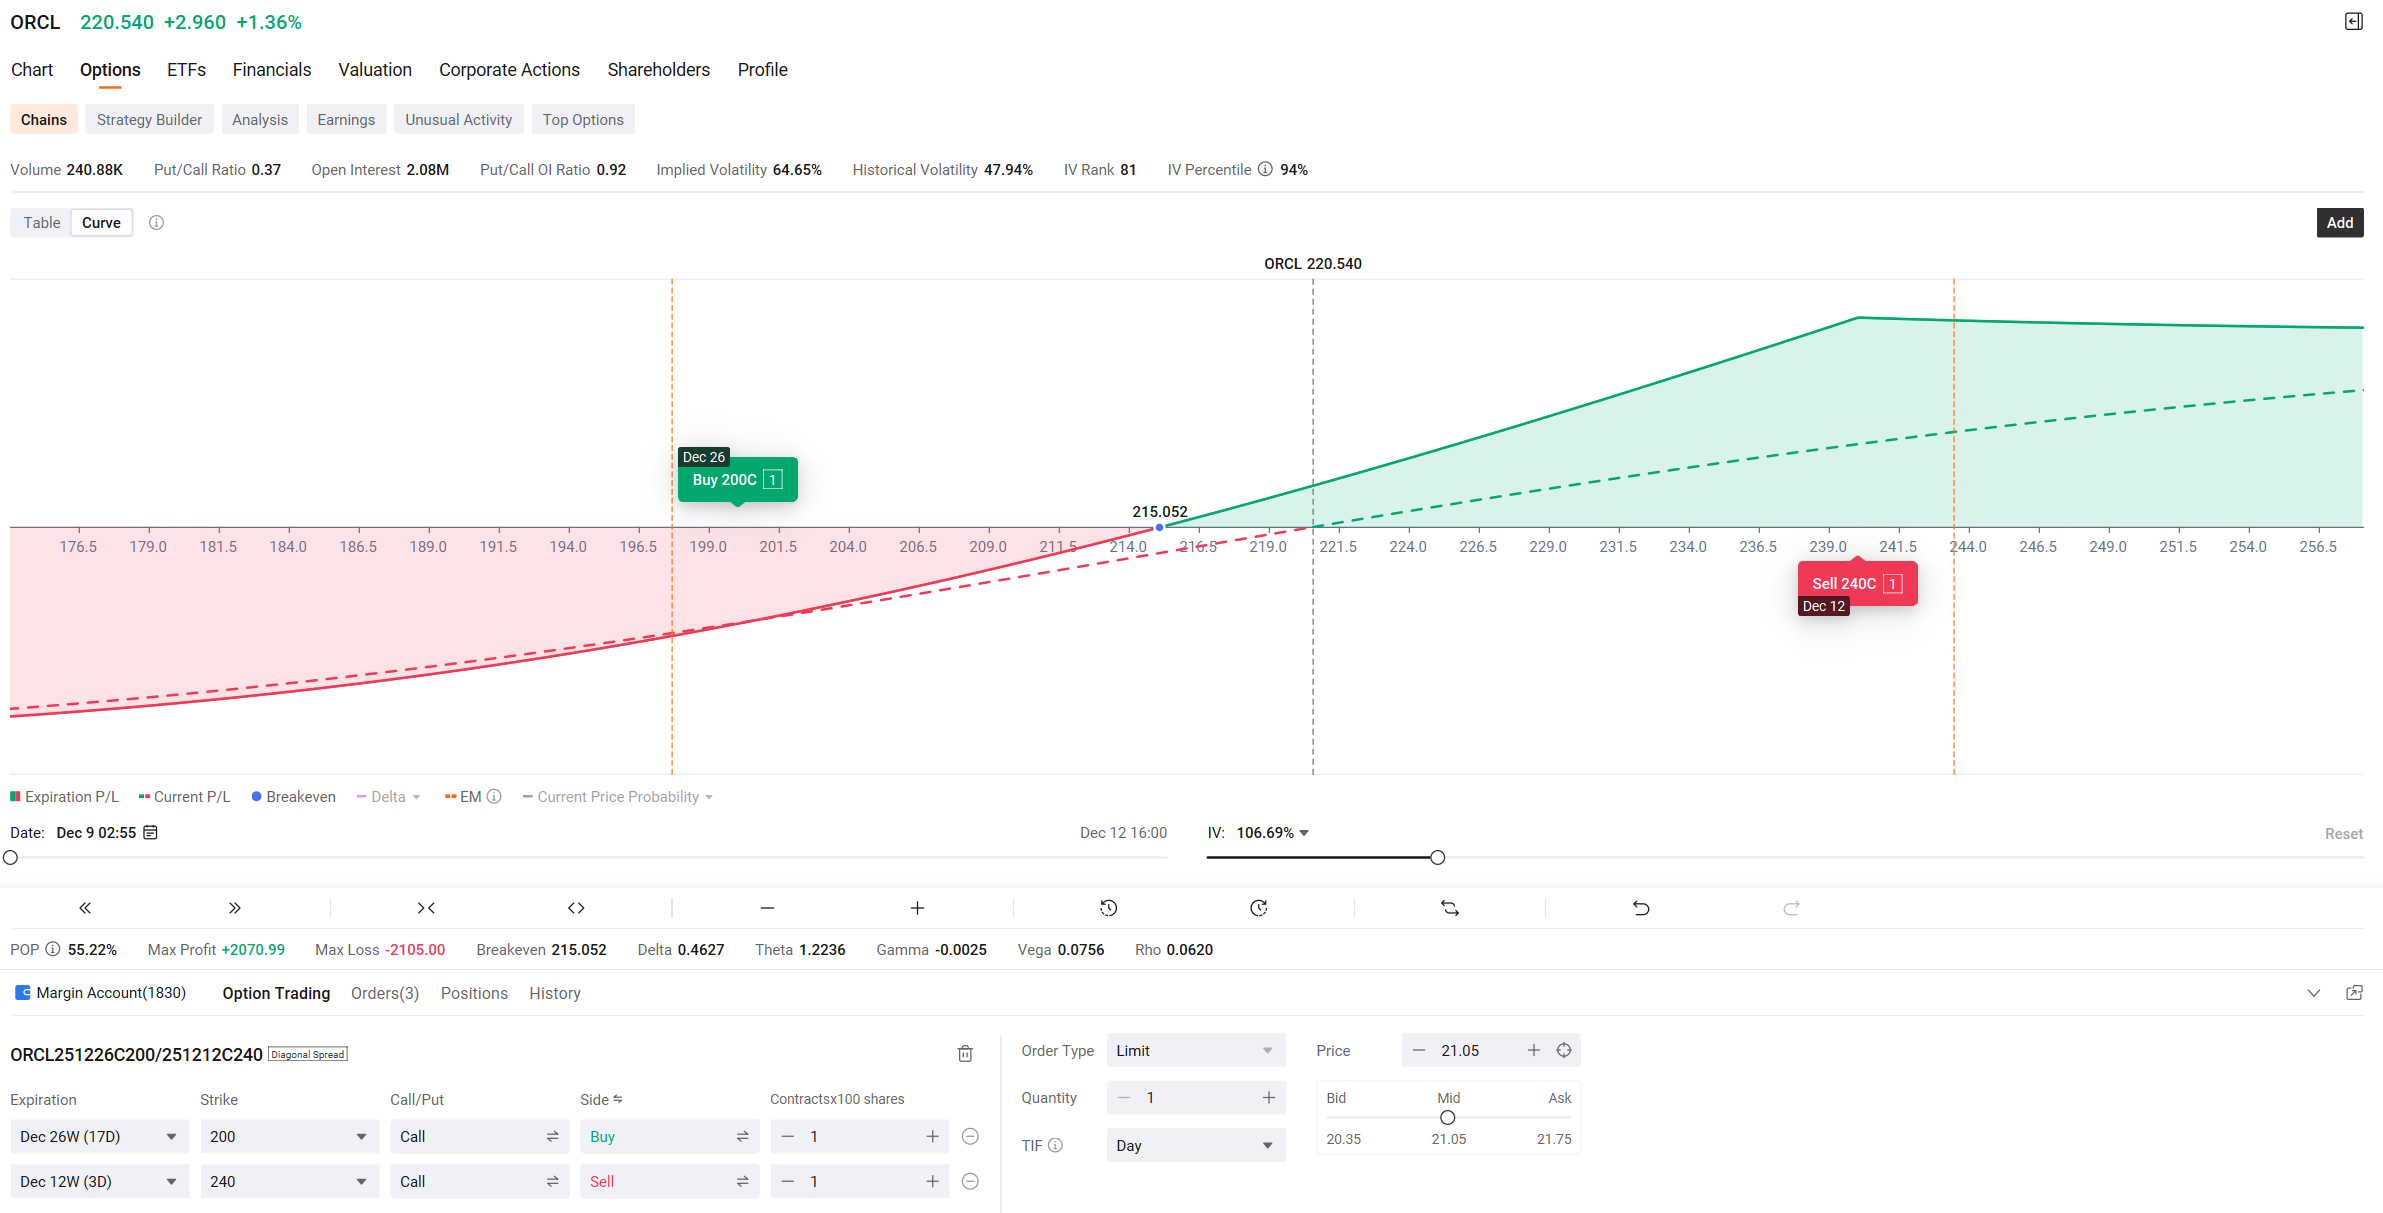Screen dimensions: 2383x1213
Task: Open the TIF Day dropdown
Action: [x=1195, y=1146]
